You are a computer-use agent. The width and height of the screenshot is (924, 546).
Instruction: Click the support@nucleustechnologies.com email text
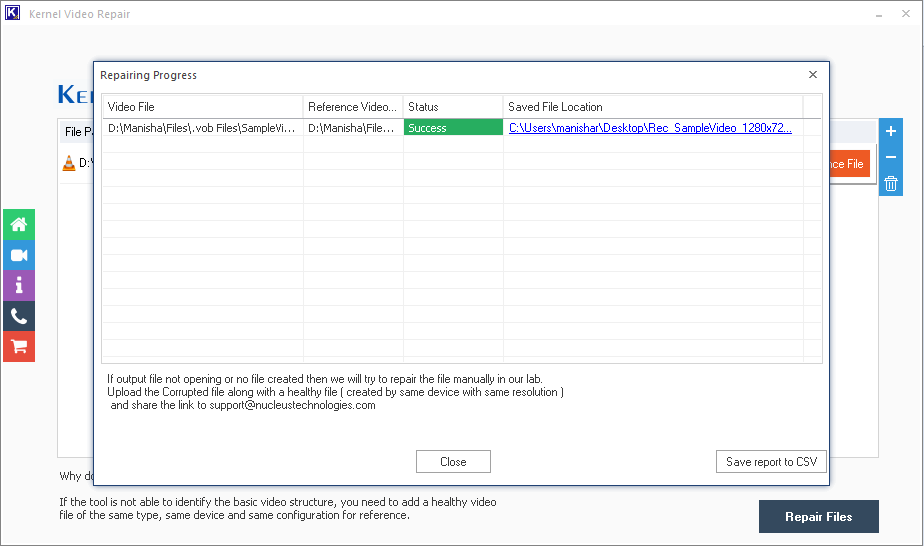(x=292, y=405)
